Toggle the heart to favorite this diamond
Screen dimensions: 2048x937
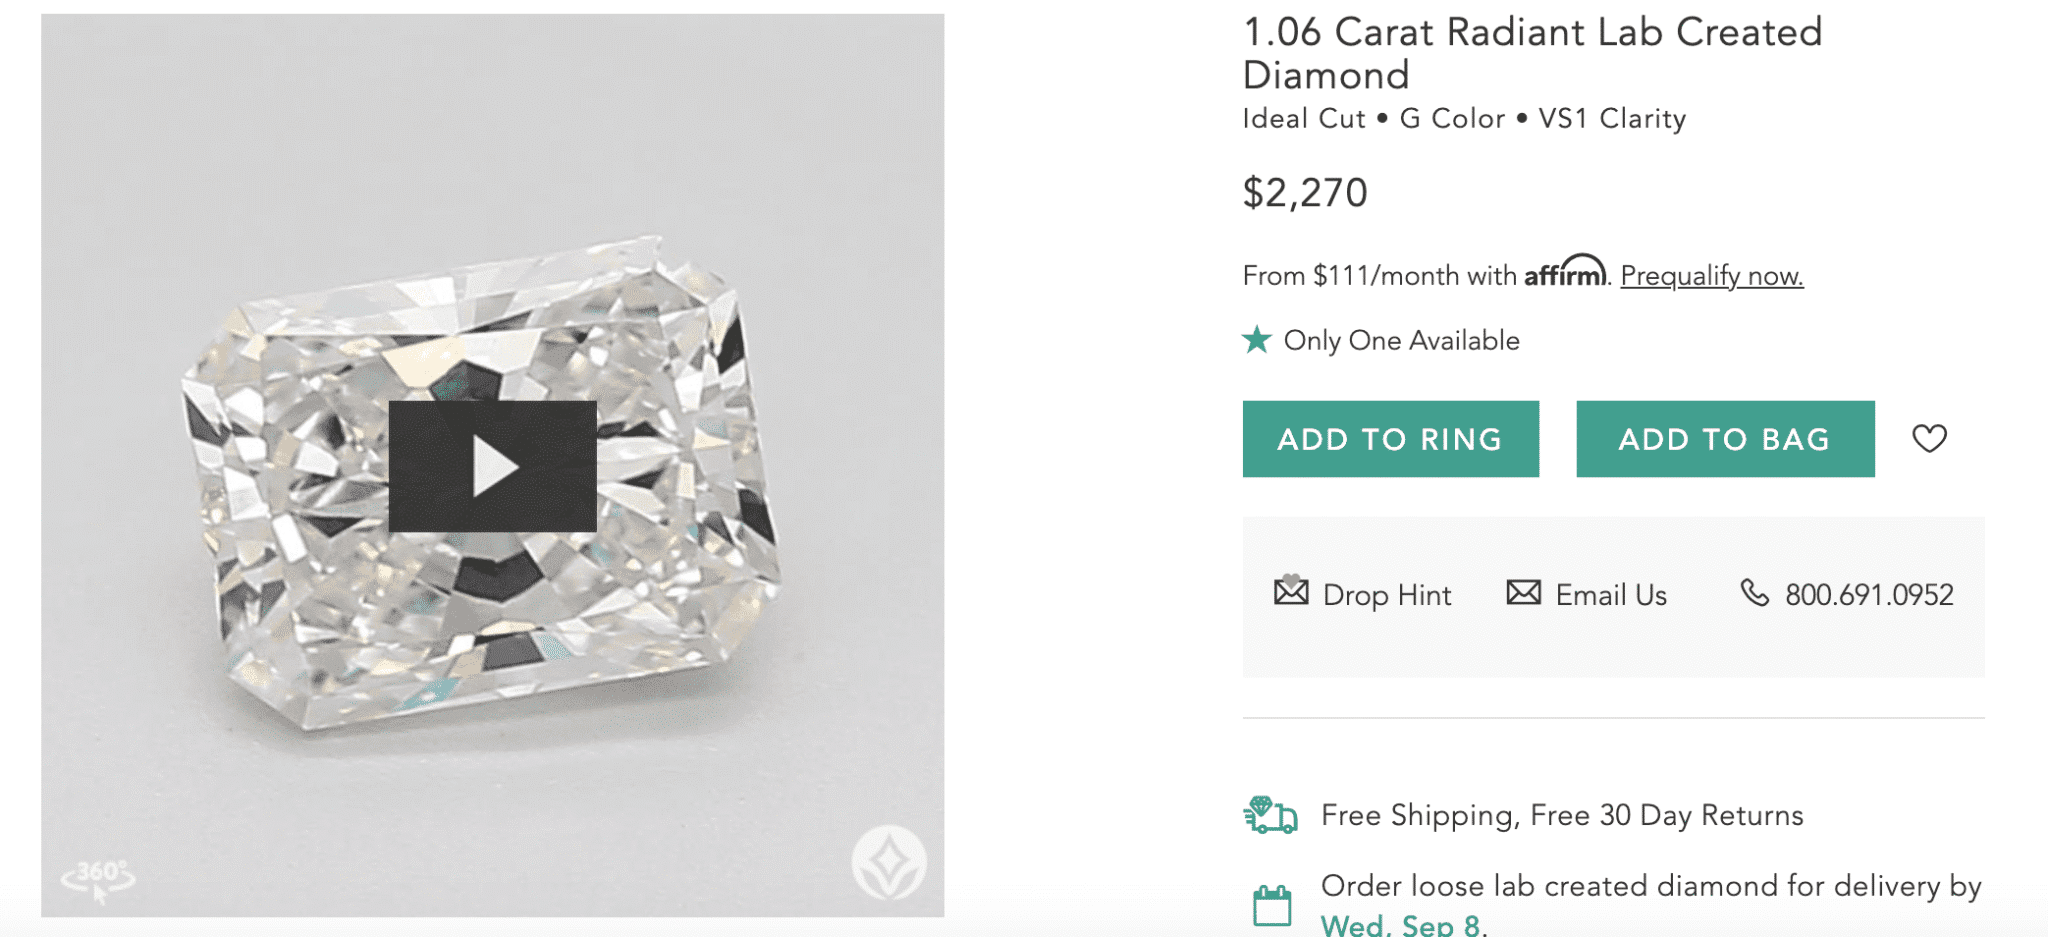tap(1929, 438)
